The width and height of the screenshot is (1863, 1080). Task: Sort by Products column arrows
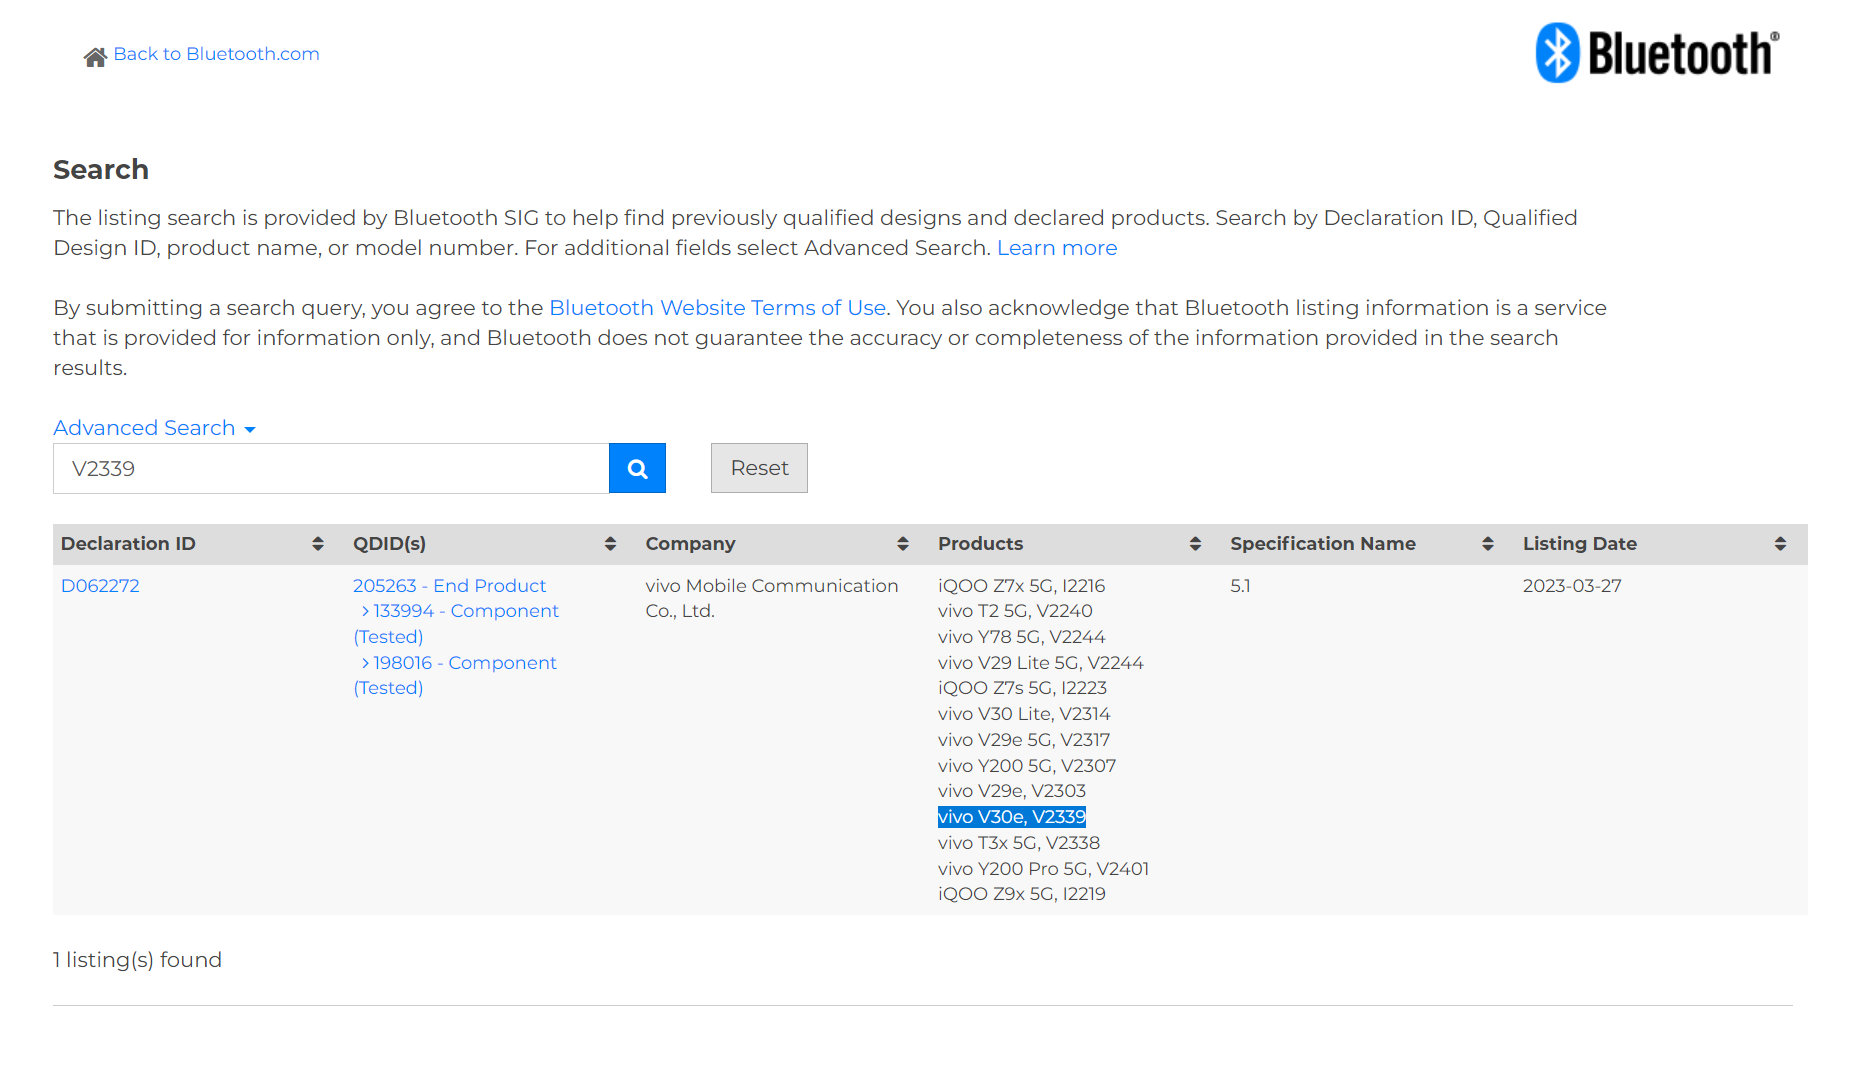(1195, 544)
